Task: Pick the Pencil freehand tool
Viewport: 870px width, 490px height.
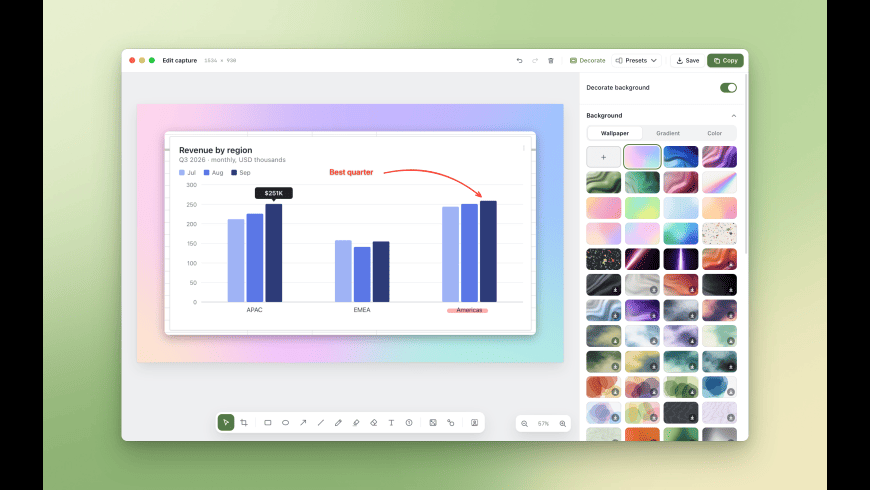Action: [x=338, y=423]
